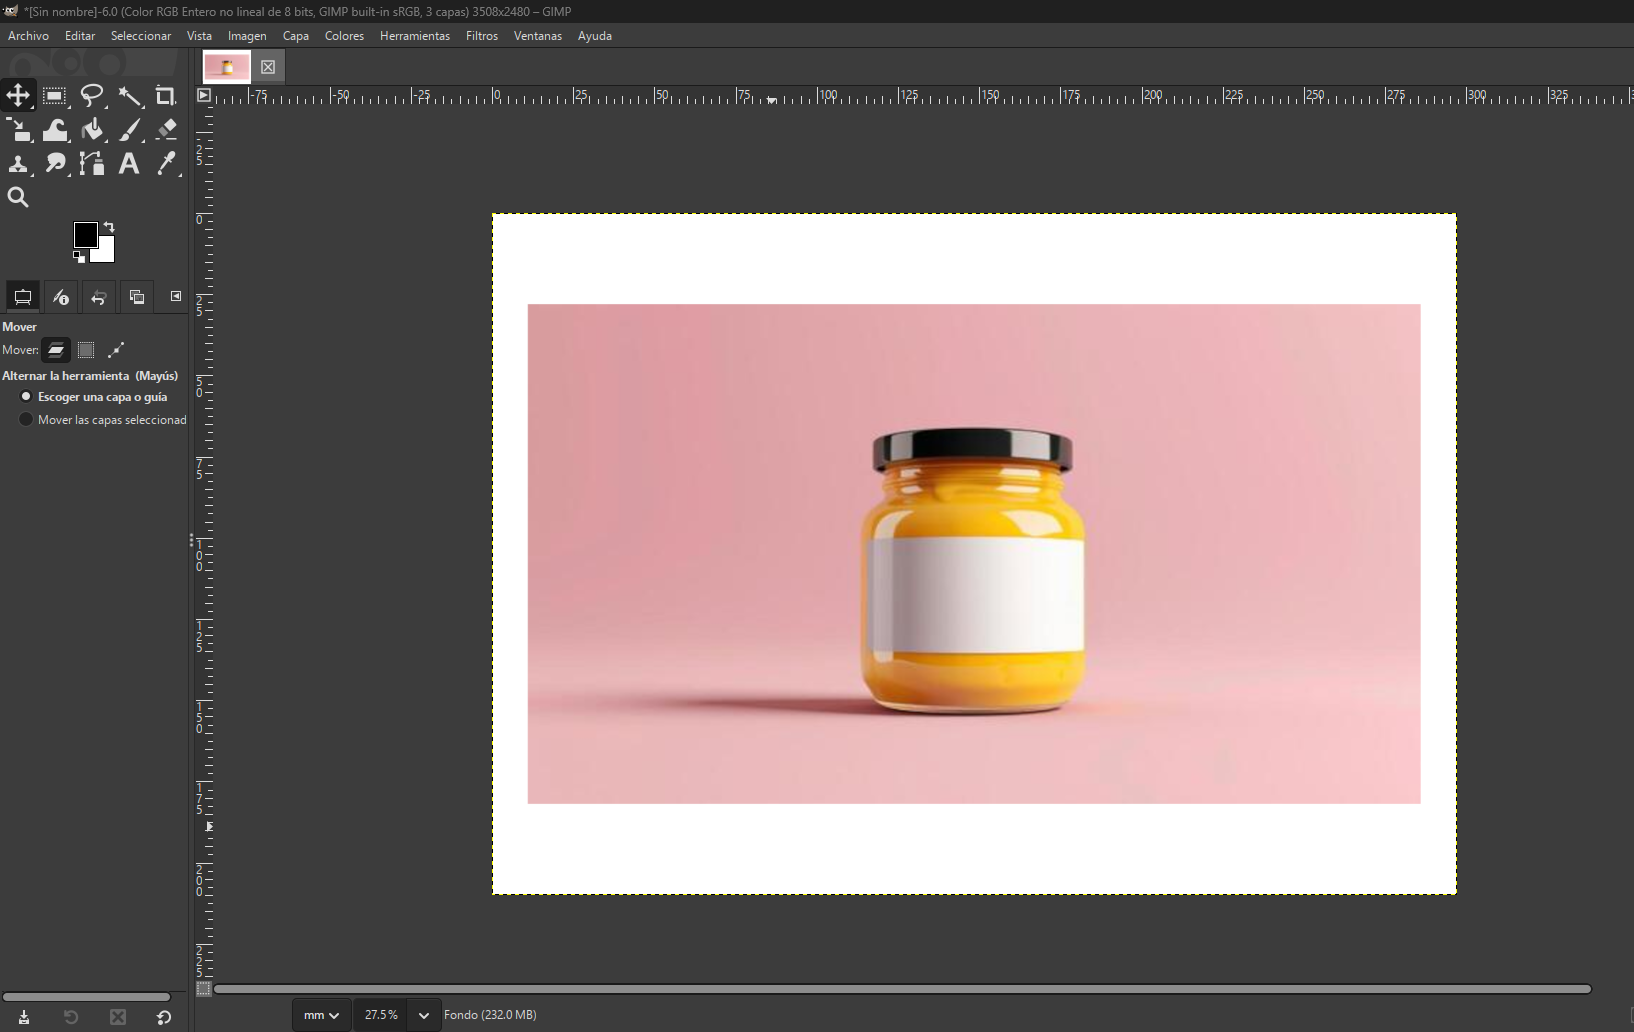Swap foreground and background colors
The width and height of the screenshot is (1634, 1032).
109,226
